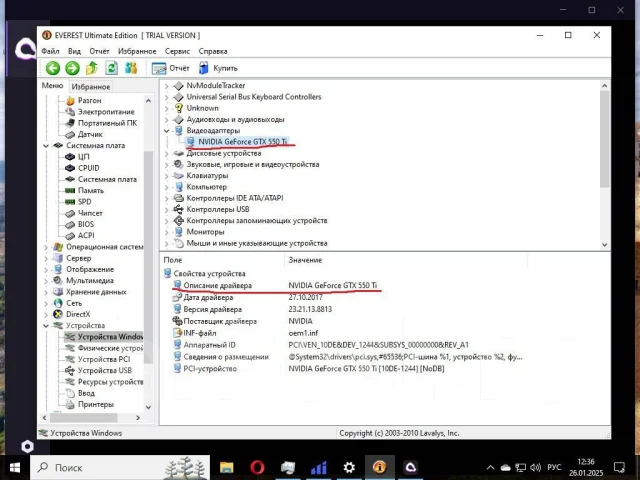Select ACPI tree item

click(86, 236)
